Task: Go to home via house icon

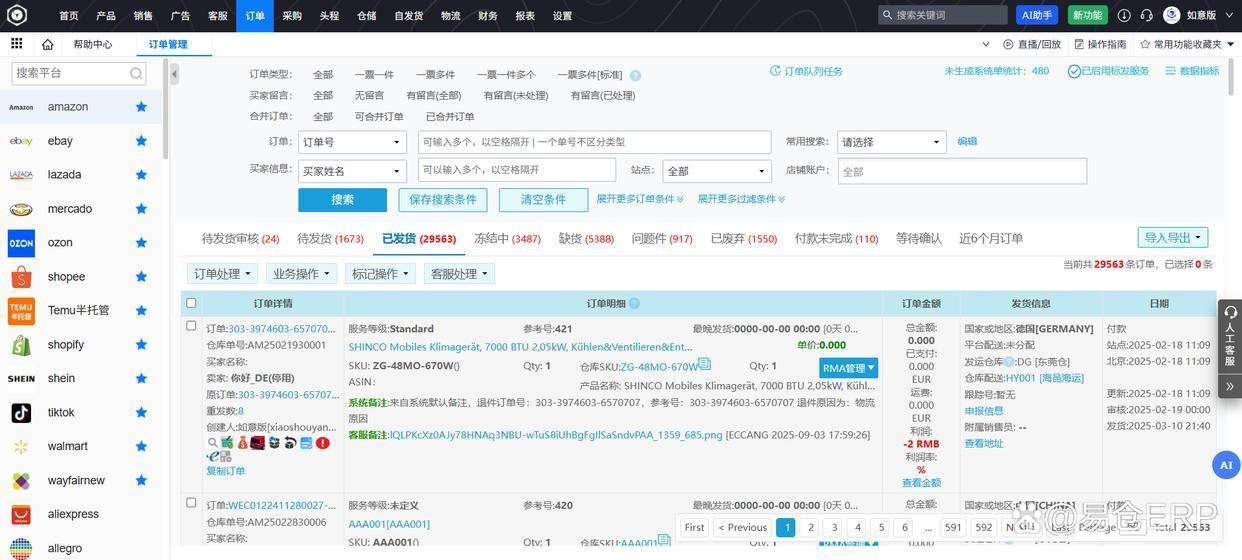Action: coord(47,44)
